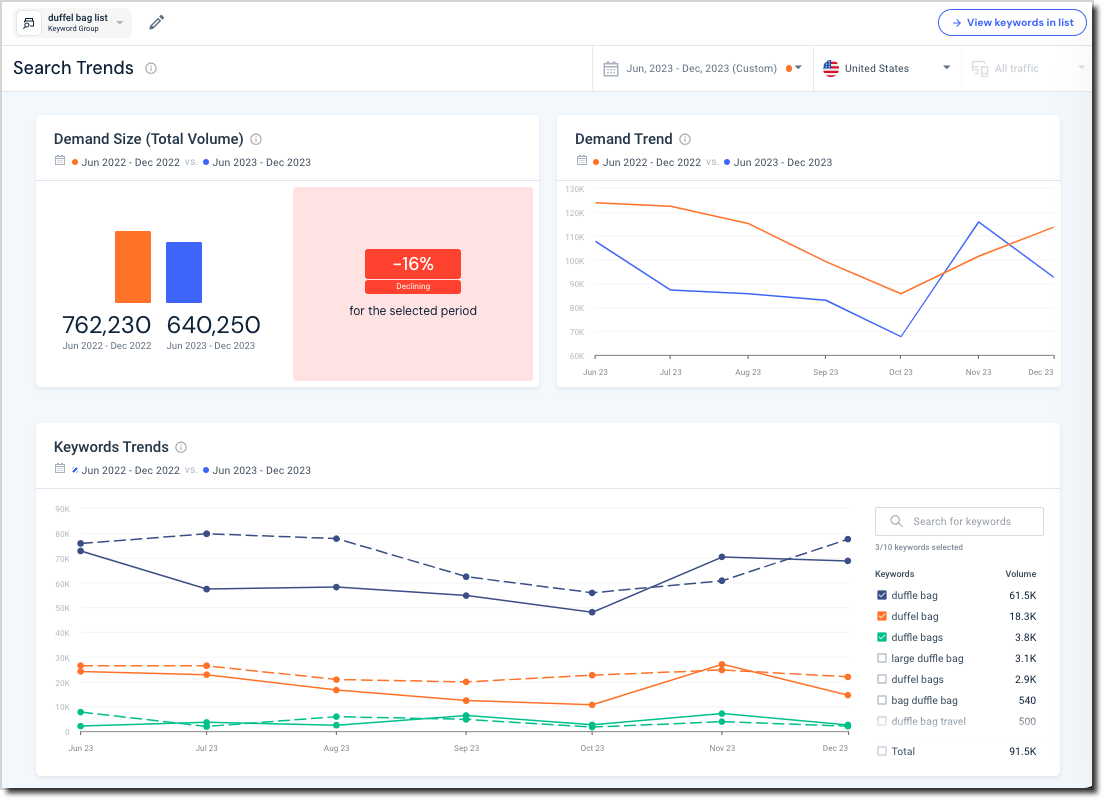Expand the duffel bag list group selector
Screen dimensions: 1104x800
point(118,22)
